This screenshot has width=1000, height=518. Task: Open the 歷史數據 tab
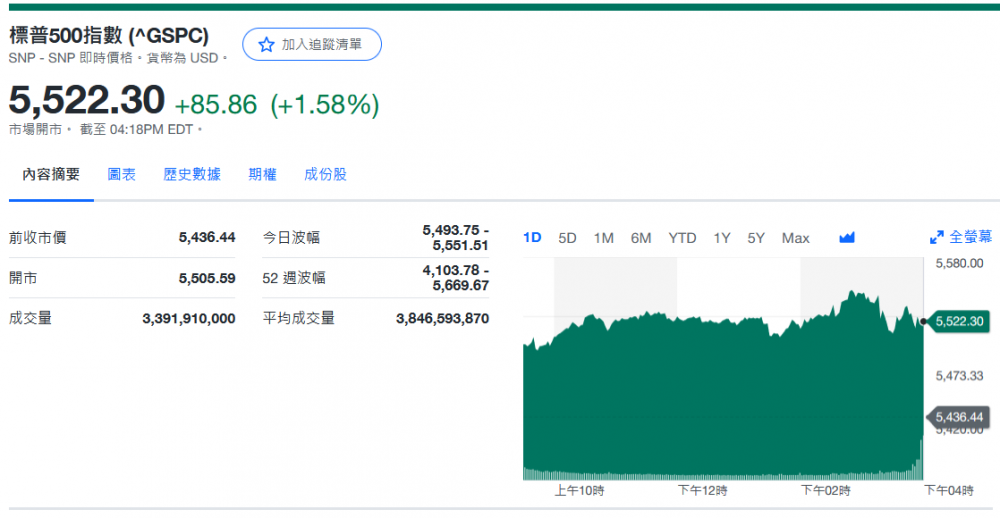(192, 175)
